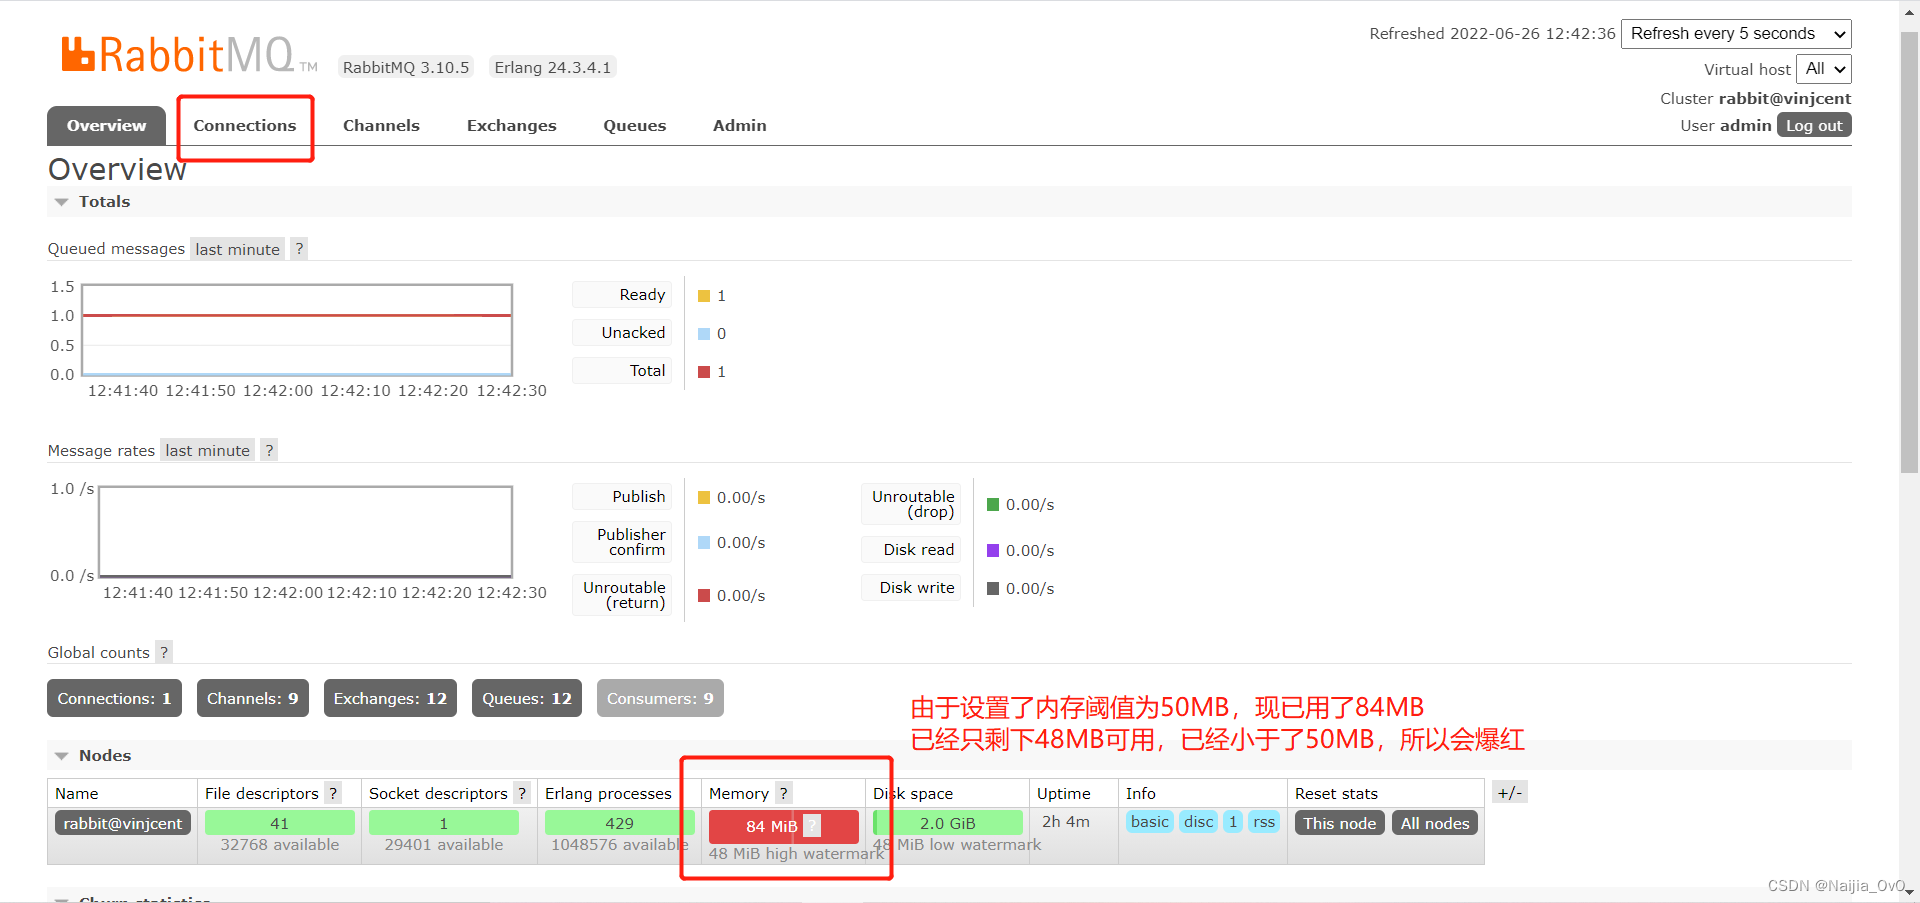Click the 429 Erlang processes bar

[x=620, y=823]
